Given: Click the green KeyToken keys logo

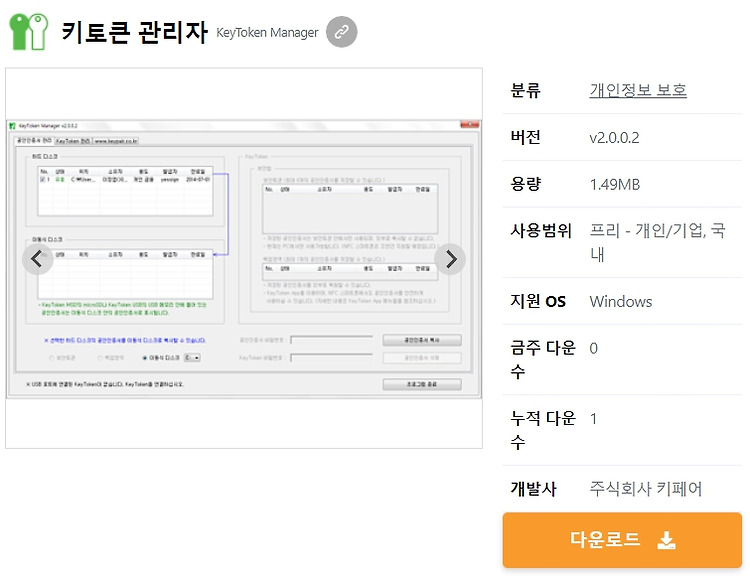Looking at the screenshot, I should [29, 32].
